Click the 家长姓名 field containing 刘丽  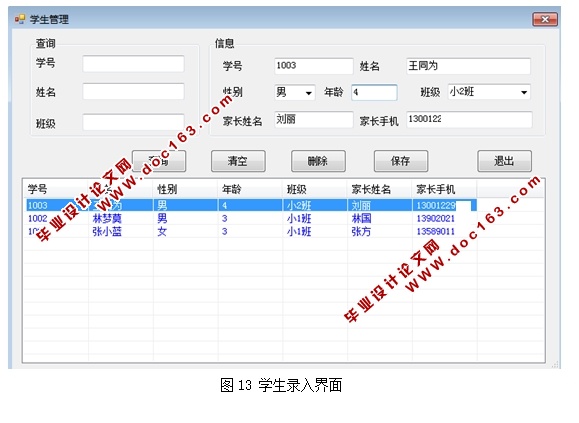coord(314,120)
